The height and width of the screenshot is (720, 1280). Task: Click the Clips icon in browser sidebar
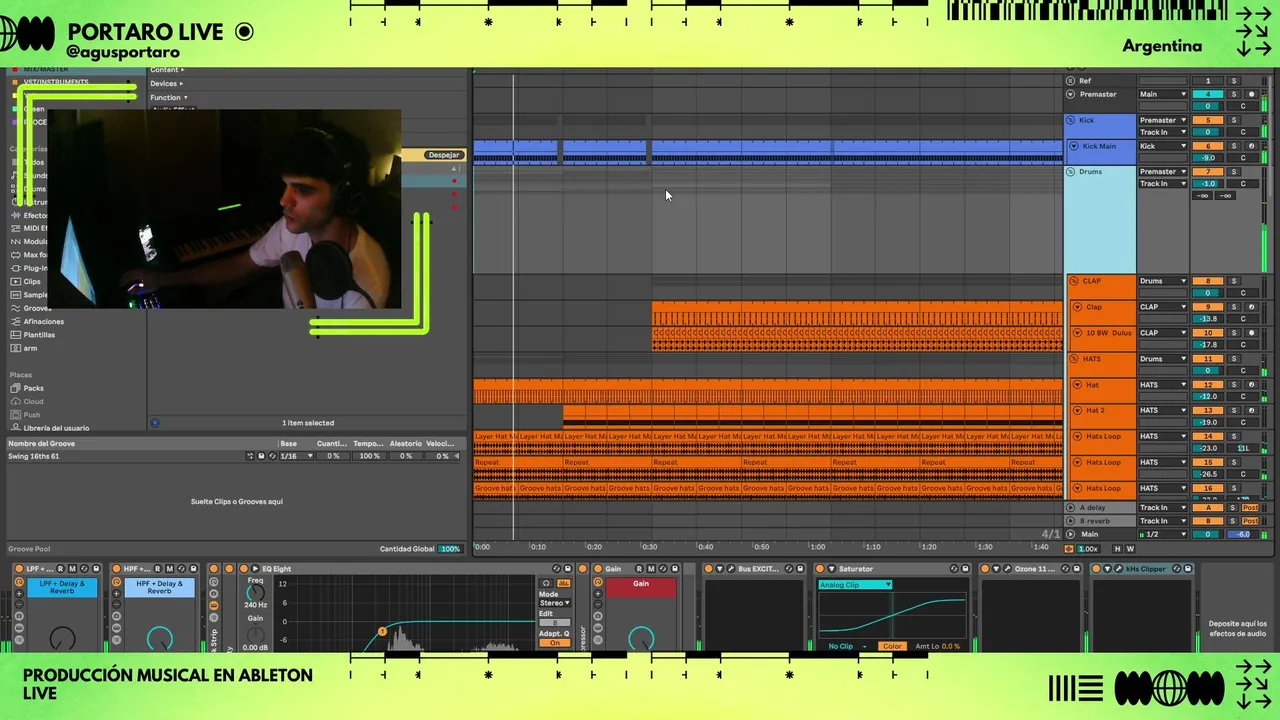(15, 282)
